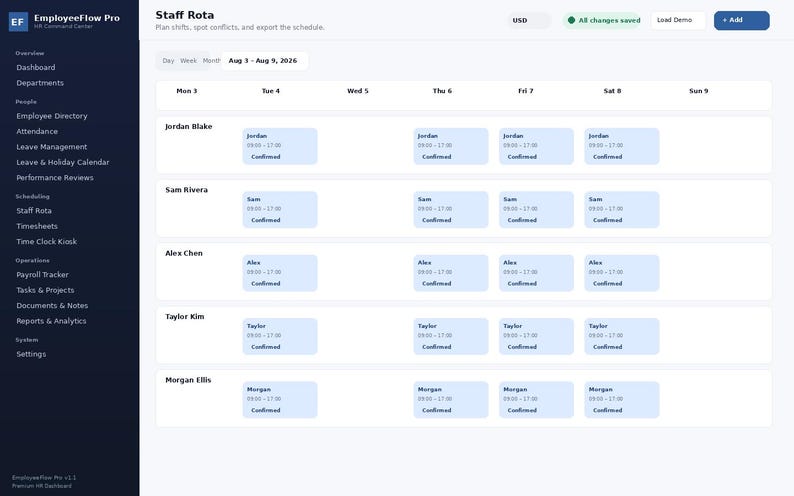794x496 pixels.
Task: Open the USD currency dropdown
Action: (529, 20)
